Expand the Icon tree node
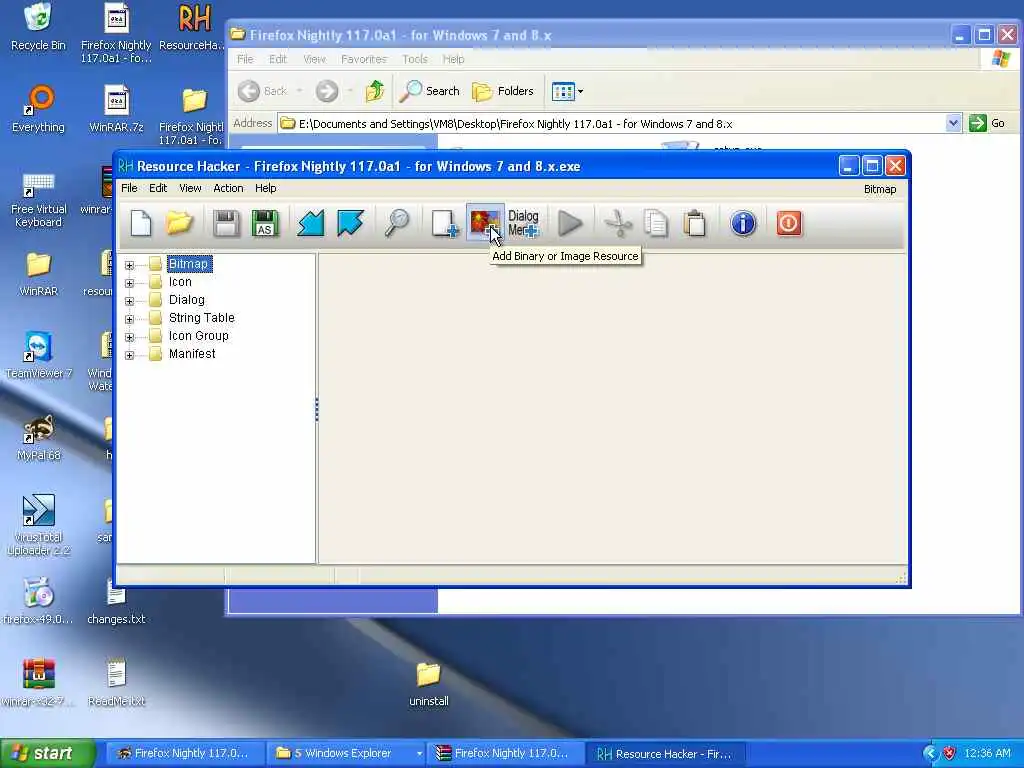The width and height of the screenshot is (1024, 768). click(129, 283)
